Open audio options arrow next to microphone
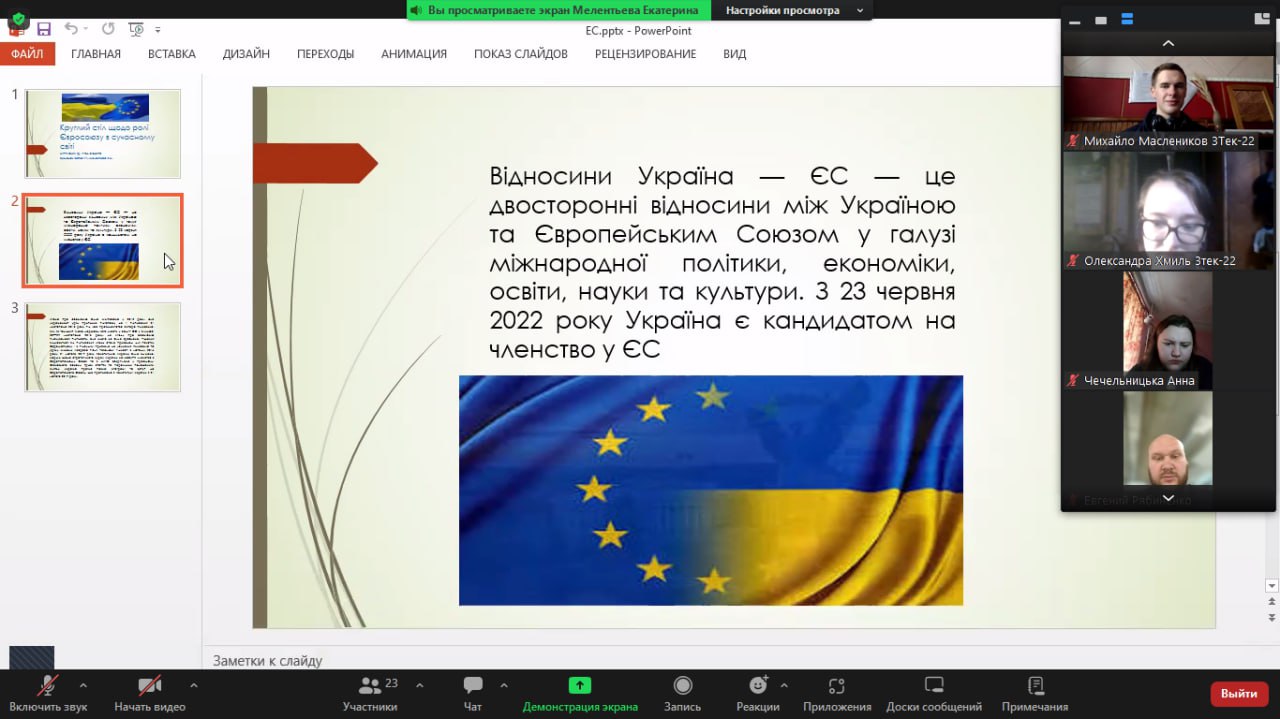1280x719 pixels. click(x=83, y=686)
